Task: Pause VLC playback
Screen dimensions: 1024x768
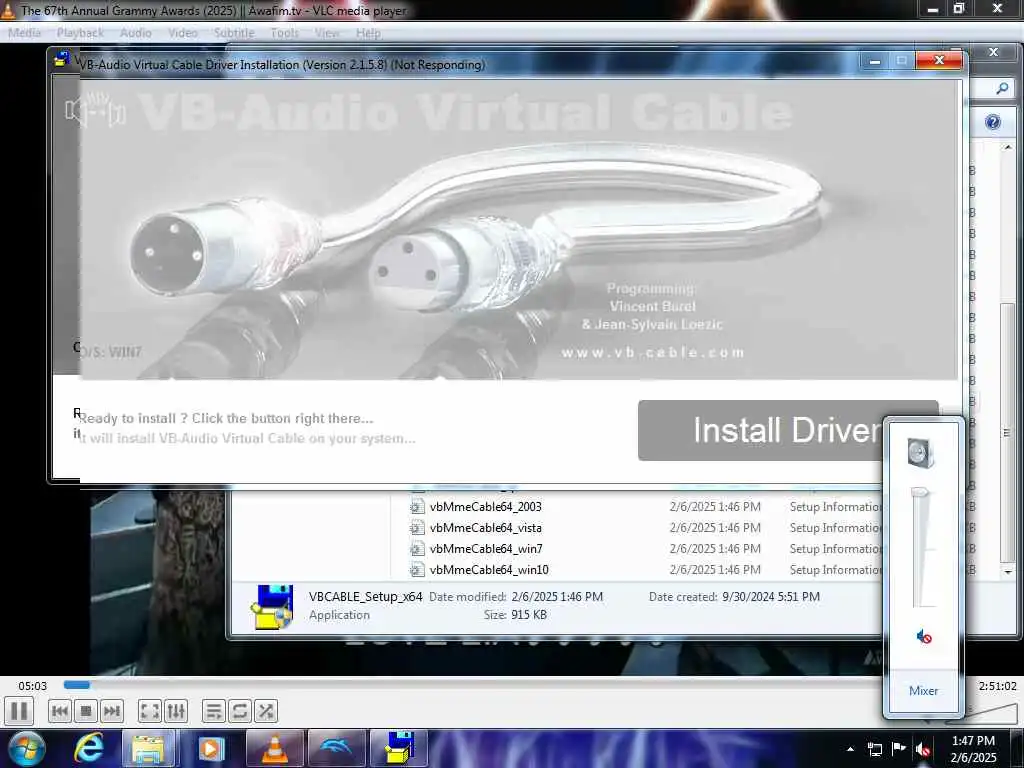Action: click(x=19, y=711)
